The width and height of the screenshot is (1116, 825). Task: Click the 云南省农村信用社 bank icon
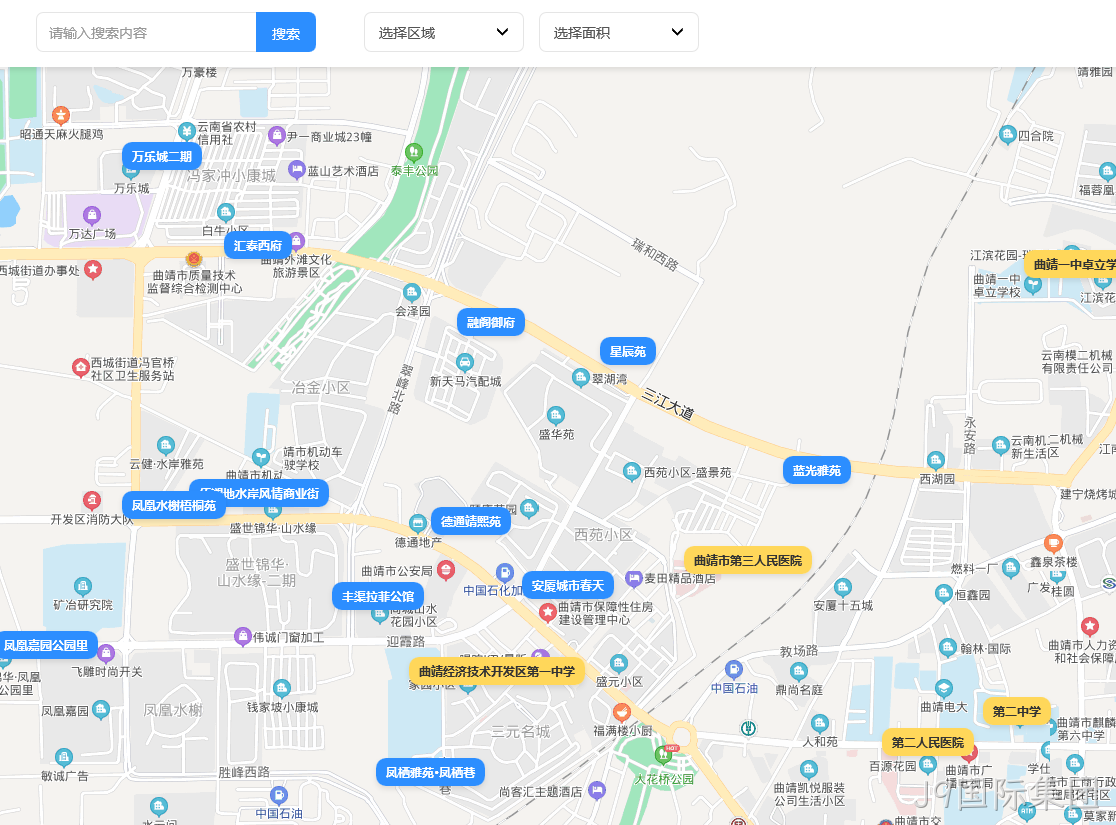click(x=186, y=132)
